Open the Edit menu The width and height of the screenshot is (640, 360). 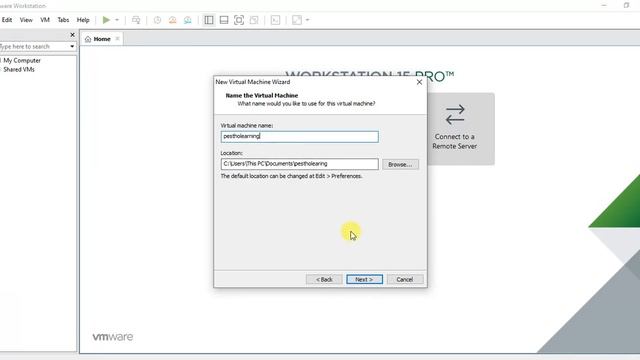[x=7, y=20]
